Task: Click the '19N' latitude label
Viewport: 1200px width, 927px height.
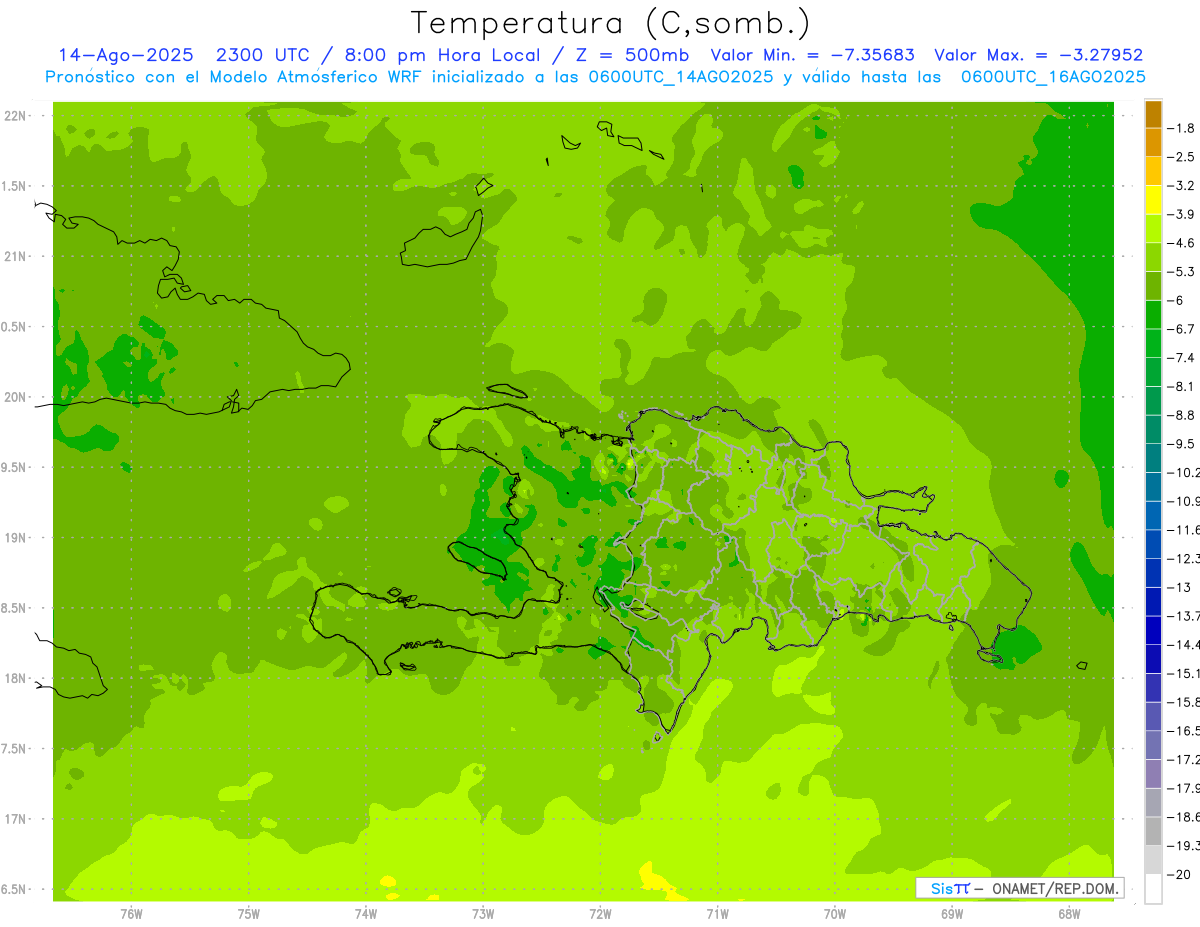Action: click(x=16, y=538)
